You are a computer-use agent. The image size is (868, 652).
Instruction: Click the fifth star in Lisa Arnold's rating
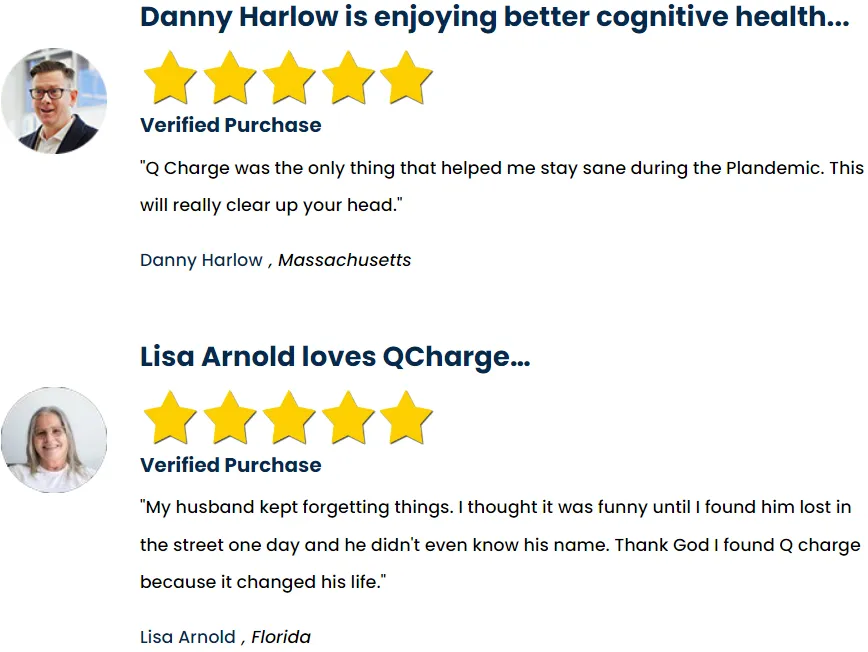point(406,418)
